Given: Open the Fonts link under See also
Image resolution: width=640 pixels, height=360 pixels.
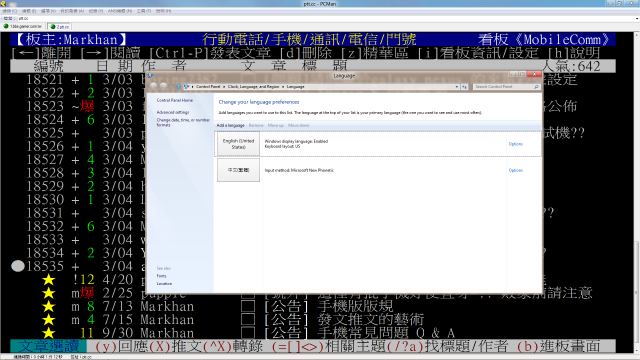Looking at the screenshot, I should (161, 276).
